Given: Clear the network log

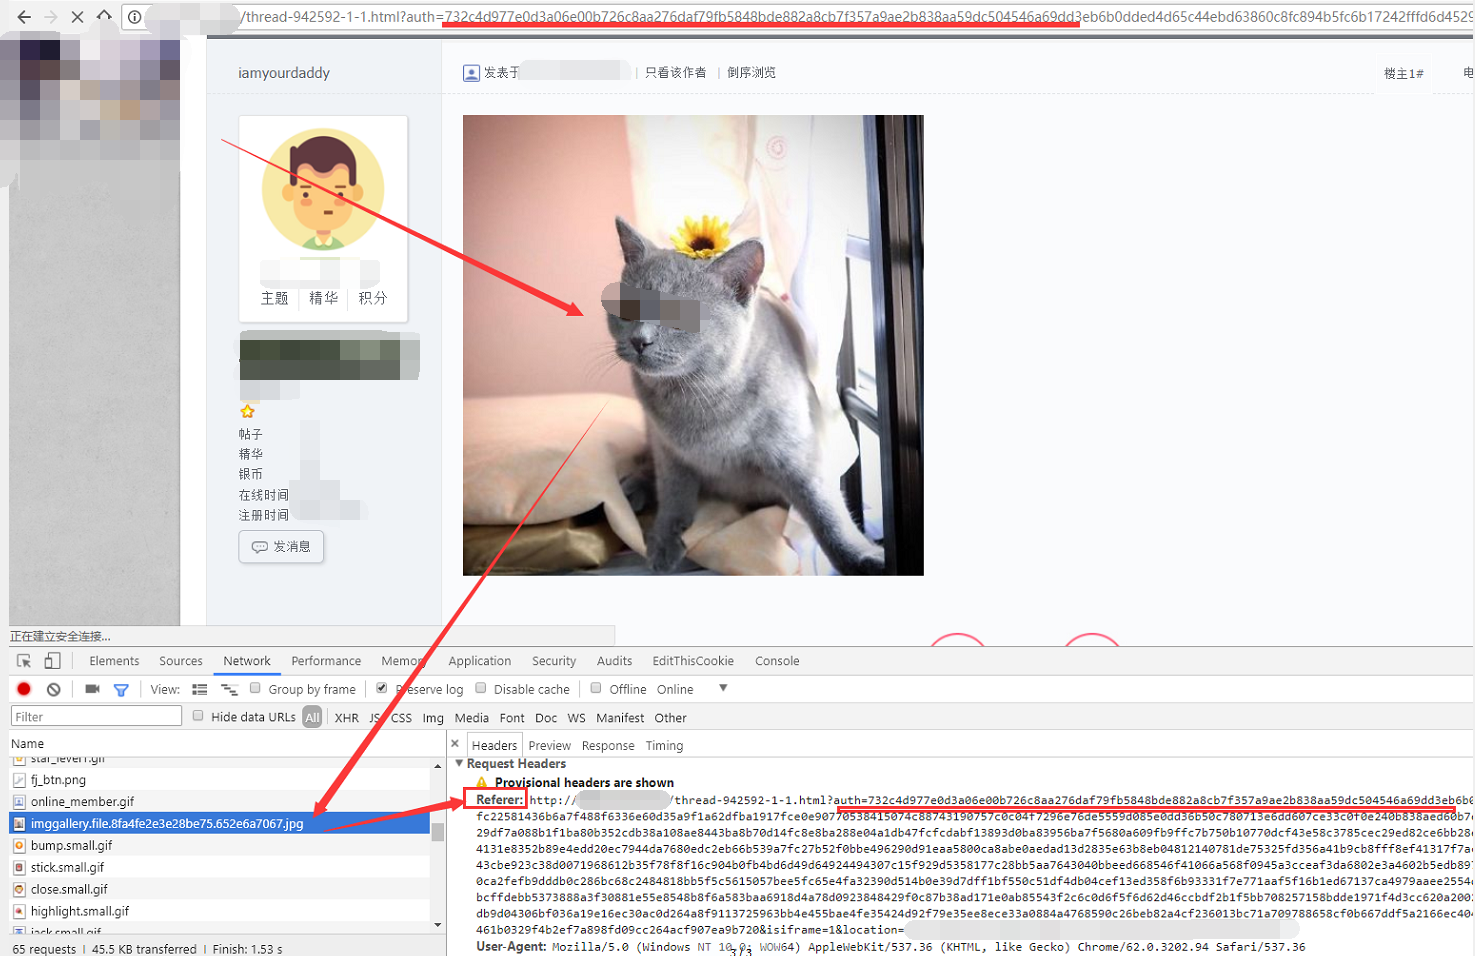Looking at the screenshot, I should point(54,689).
